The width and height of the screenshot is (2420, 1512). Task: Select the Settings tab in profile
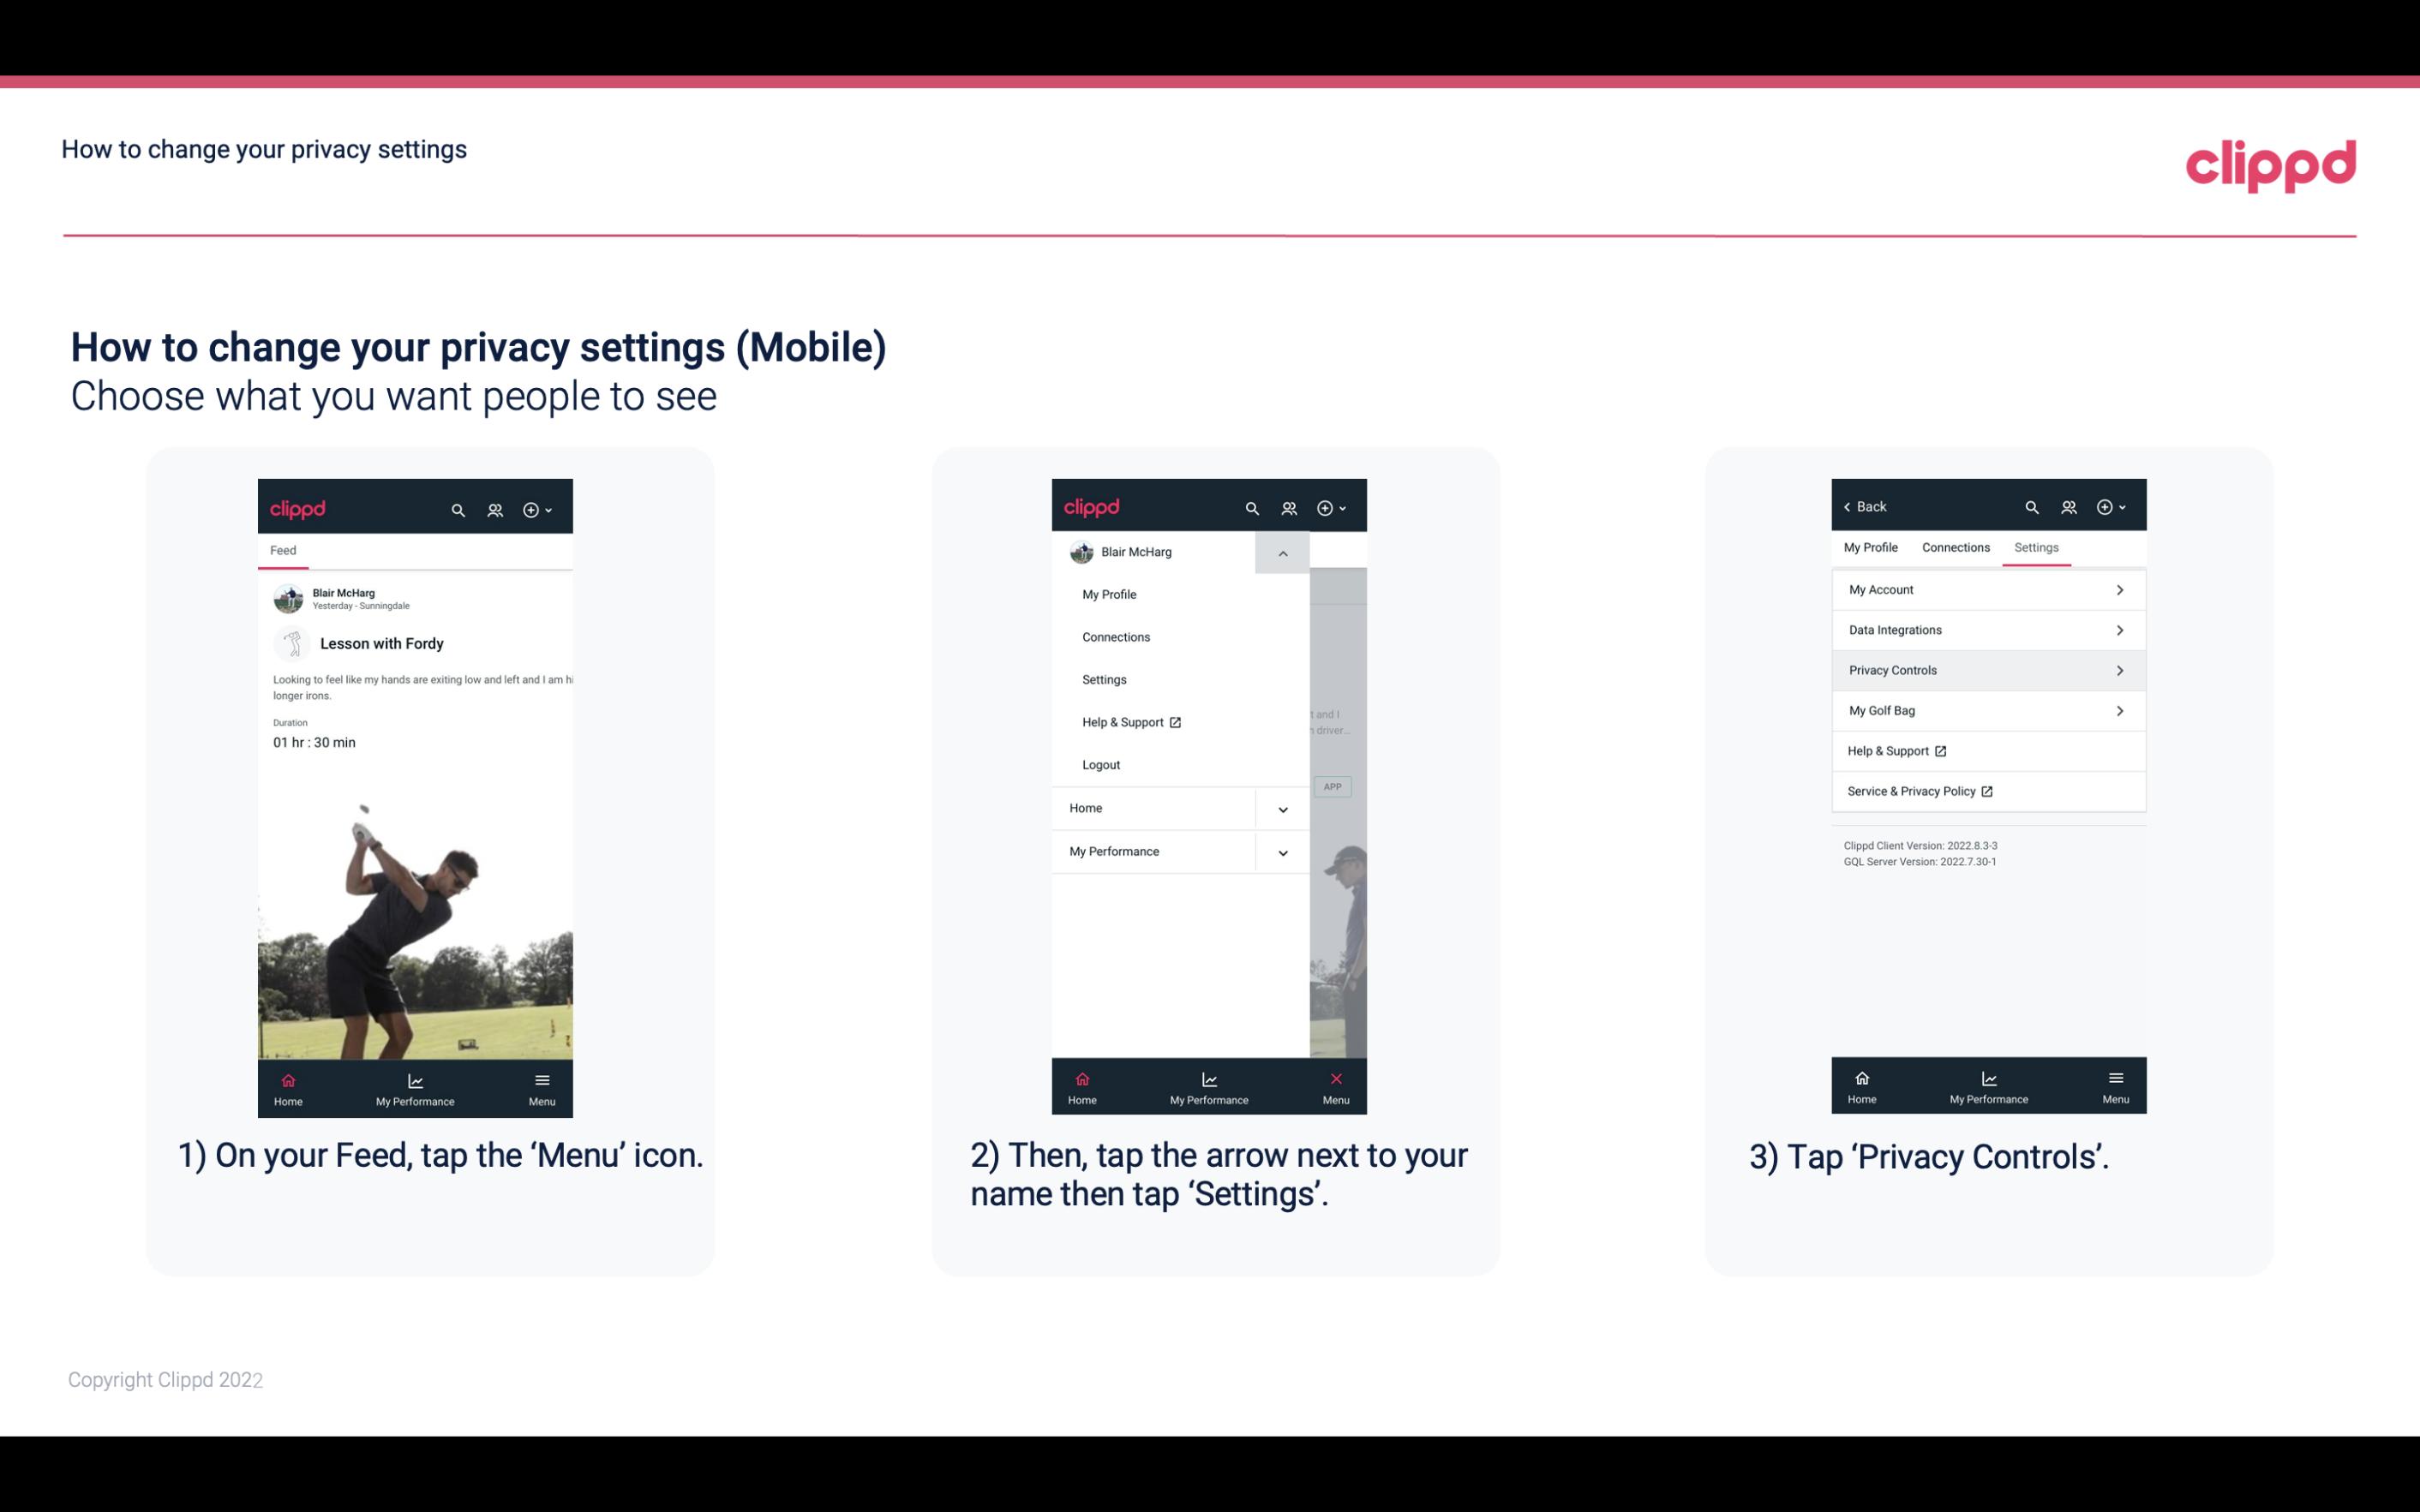[2037, 547]
